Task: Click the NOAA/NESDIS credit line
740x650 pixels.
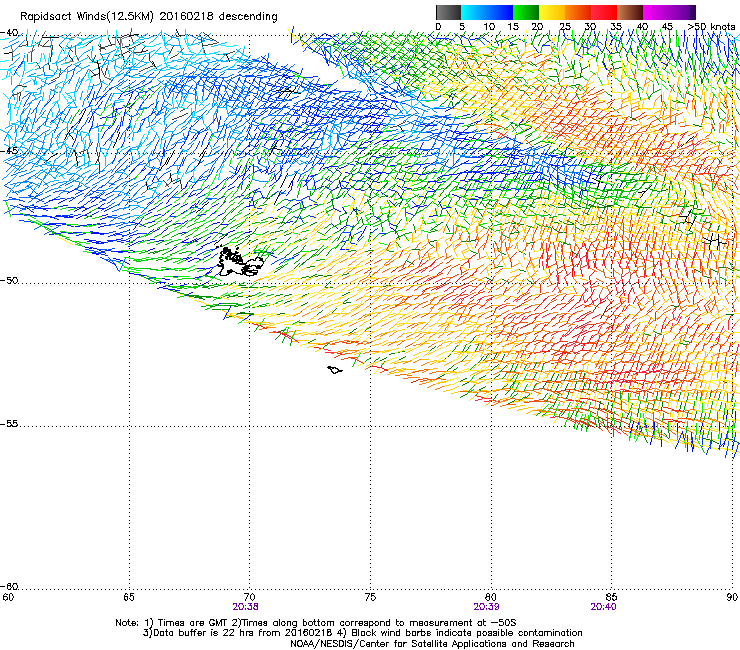Action: click(x=432, y=644)
